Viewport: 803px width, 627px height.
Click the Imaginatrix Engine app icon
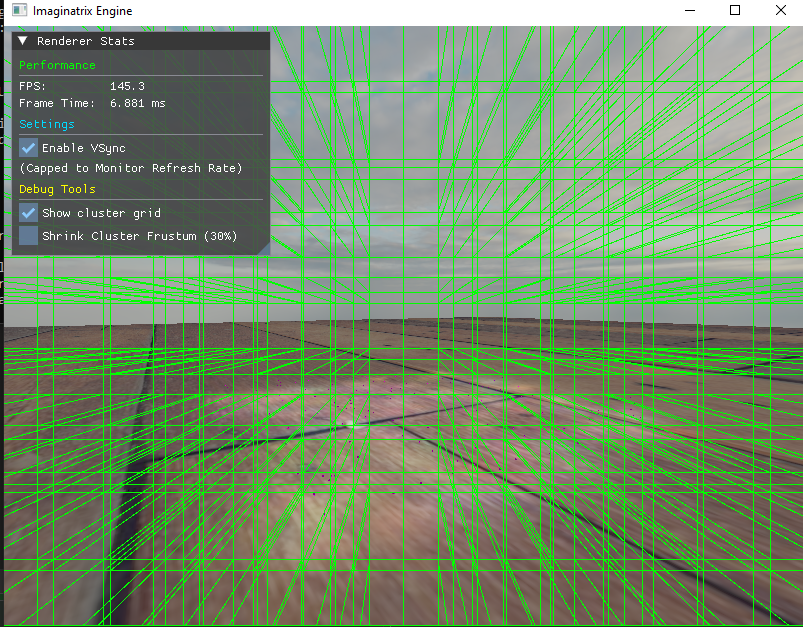[x=19, y=10]
